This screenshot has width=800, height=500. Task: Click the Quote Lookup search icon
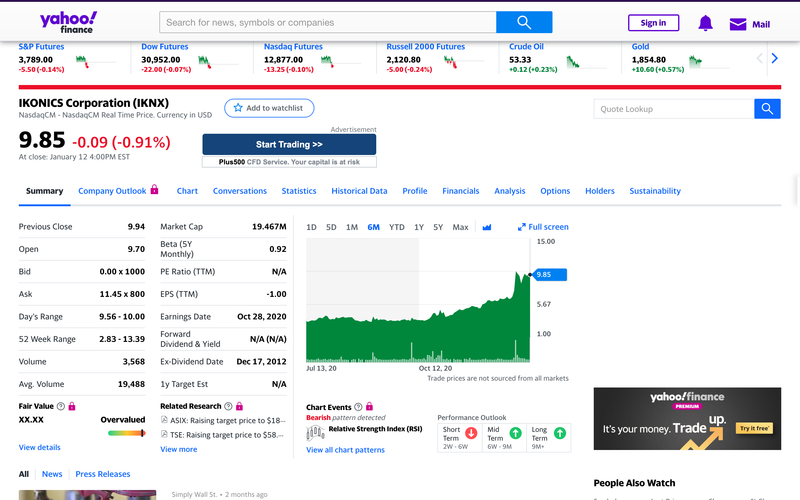point(767,109)
